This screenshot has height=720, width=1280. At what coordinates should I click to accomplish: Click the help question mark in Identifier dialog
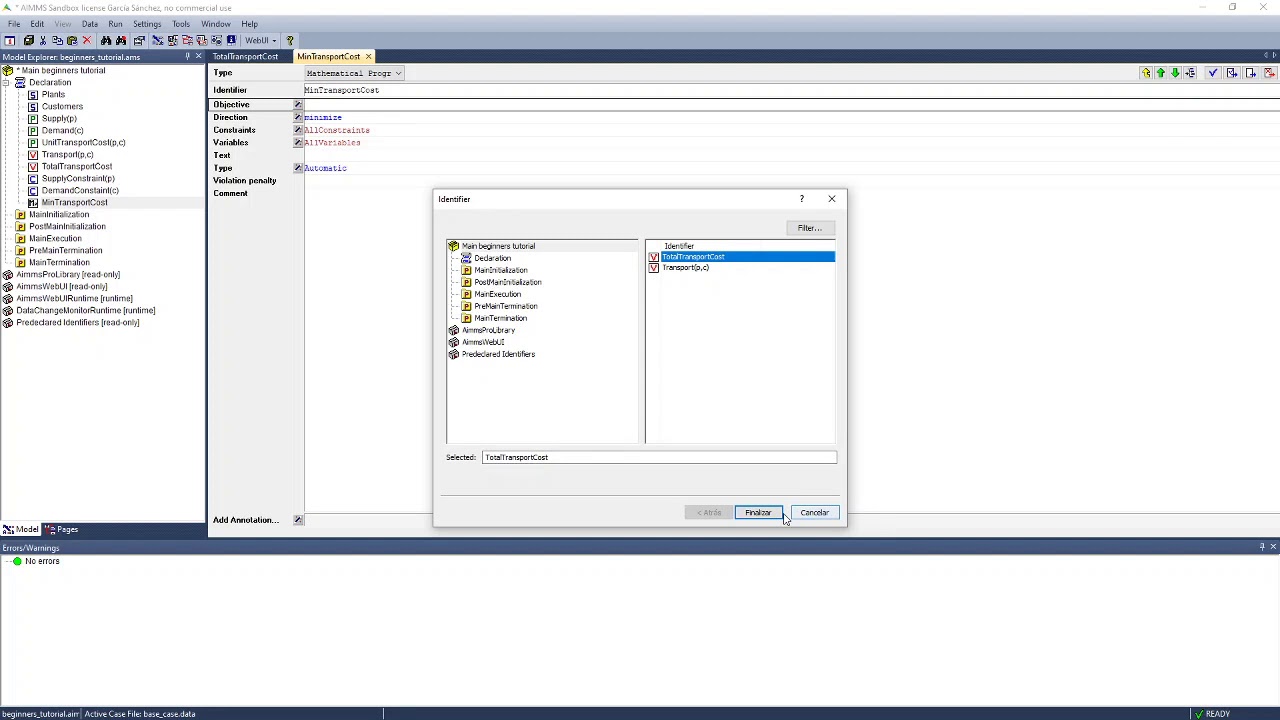click(801, 199)
